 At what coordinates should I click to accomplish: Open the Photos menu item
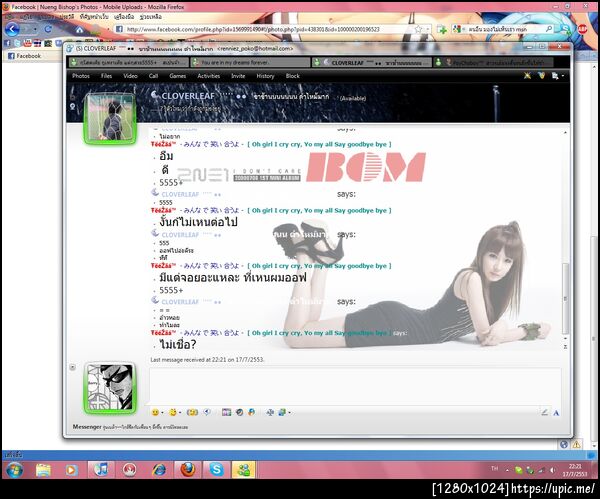tap(81, 76)
